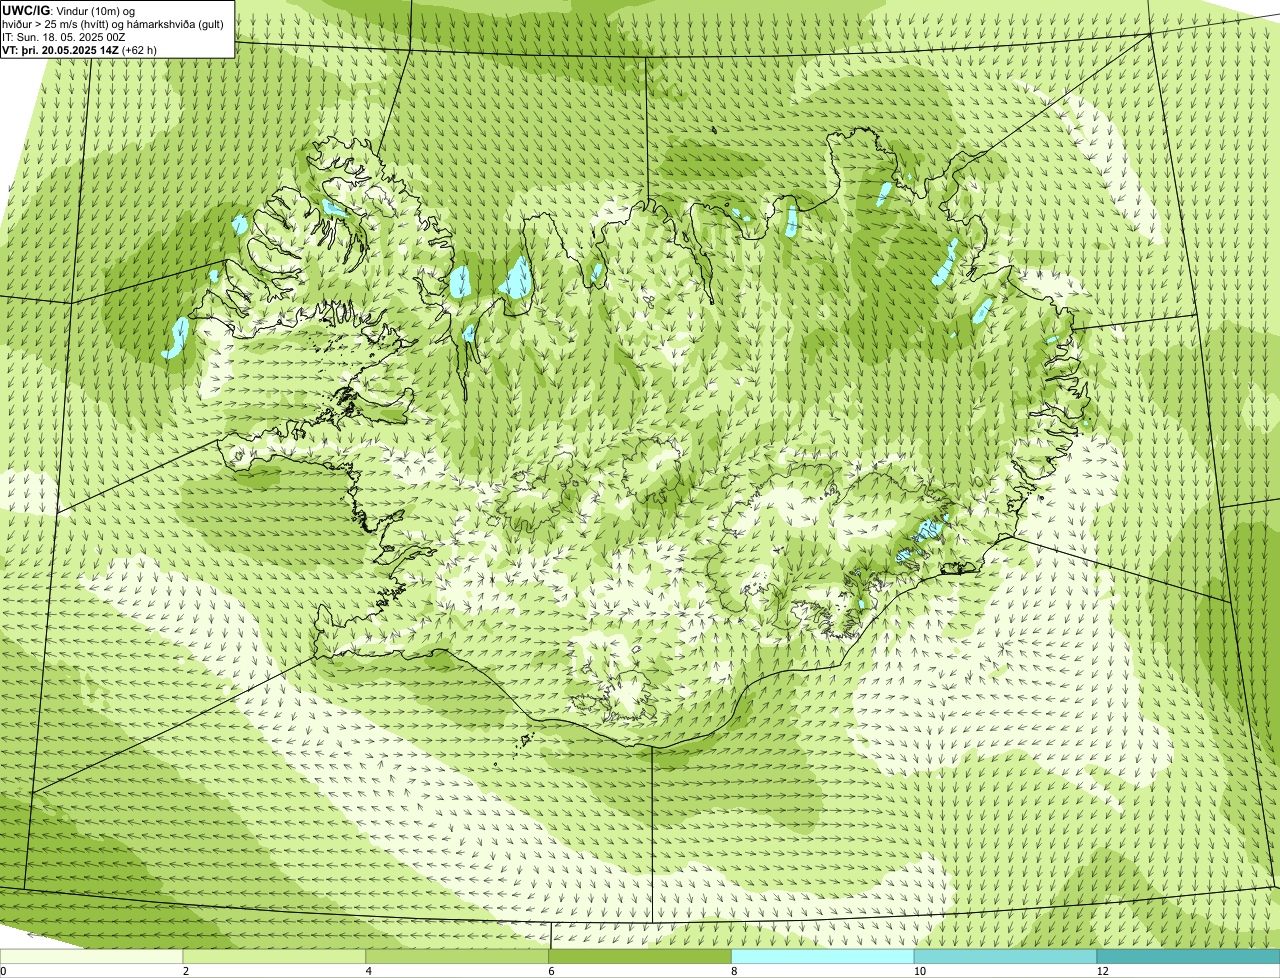Click the initial time 'IT: Sun. 18. 05. 2025 00Z'
1280x978 pixels.
(x=64, y=37)
